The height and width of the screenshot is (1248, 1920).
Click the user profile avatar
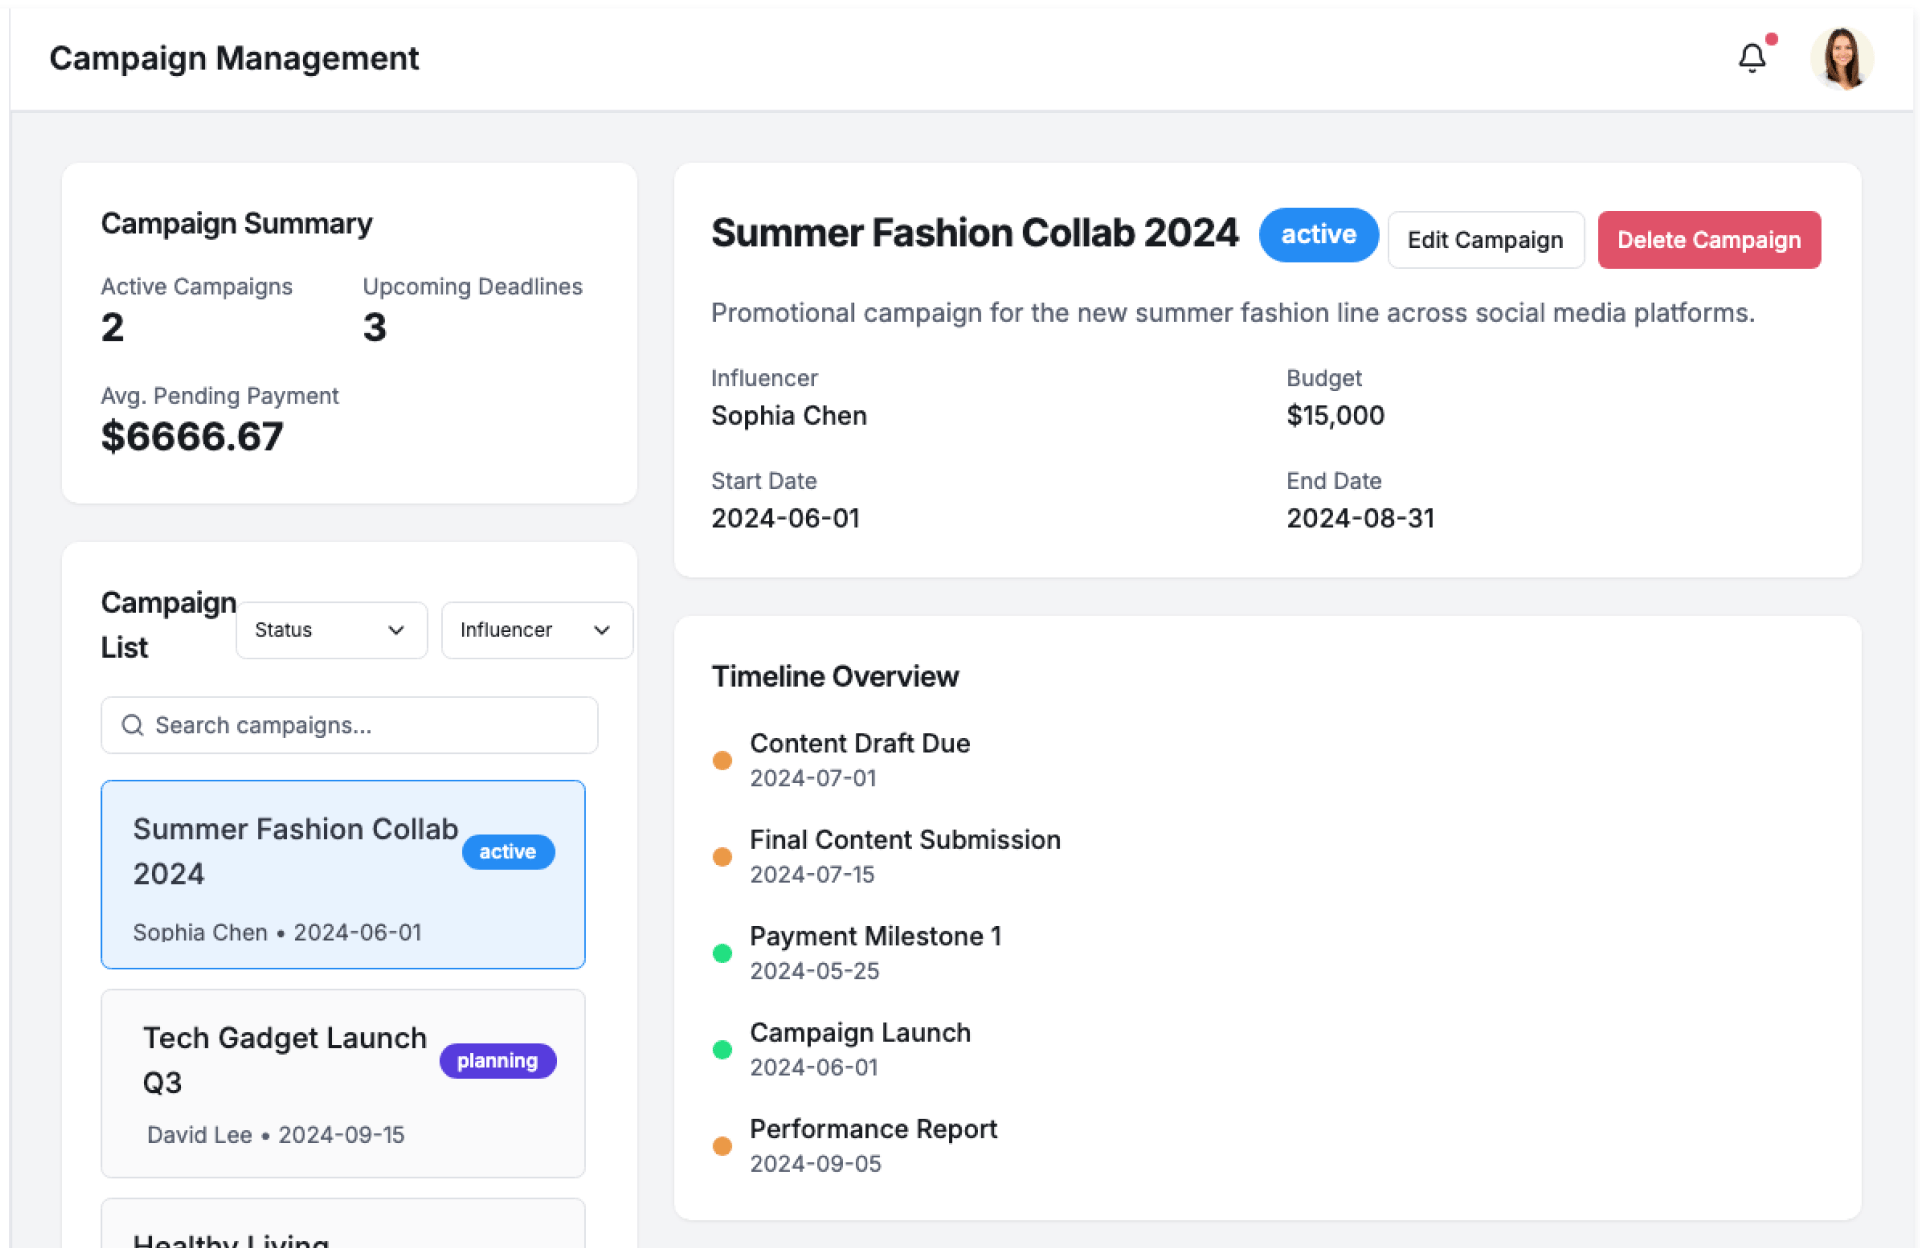coord(1841,58)
